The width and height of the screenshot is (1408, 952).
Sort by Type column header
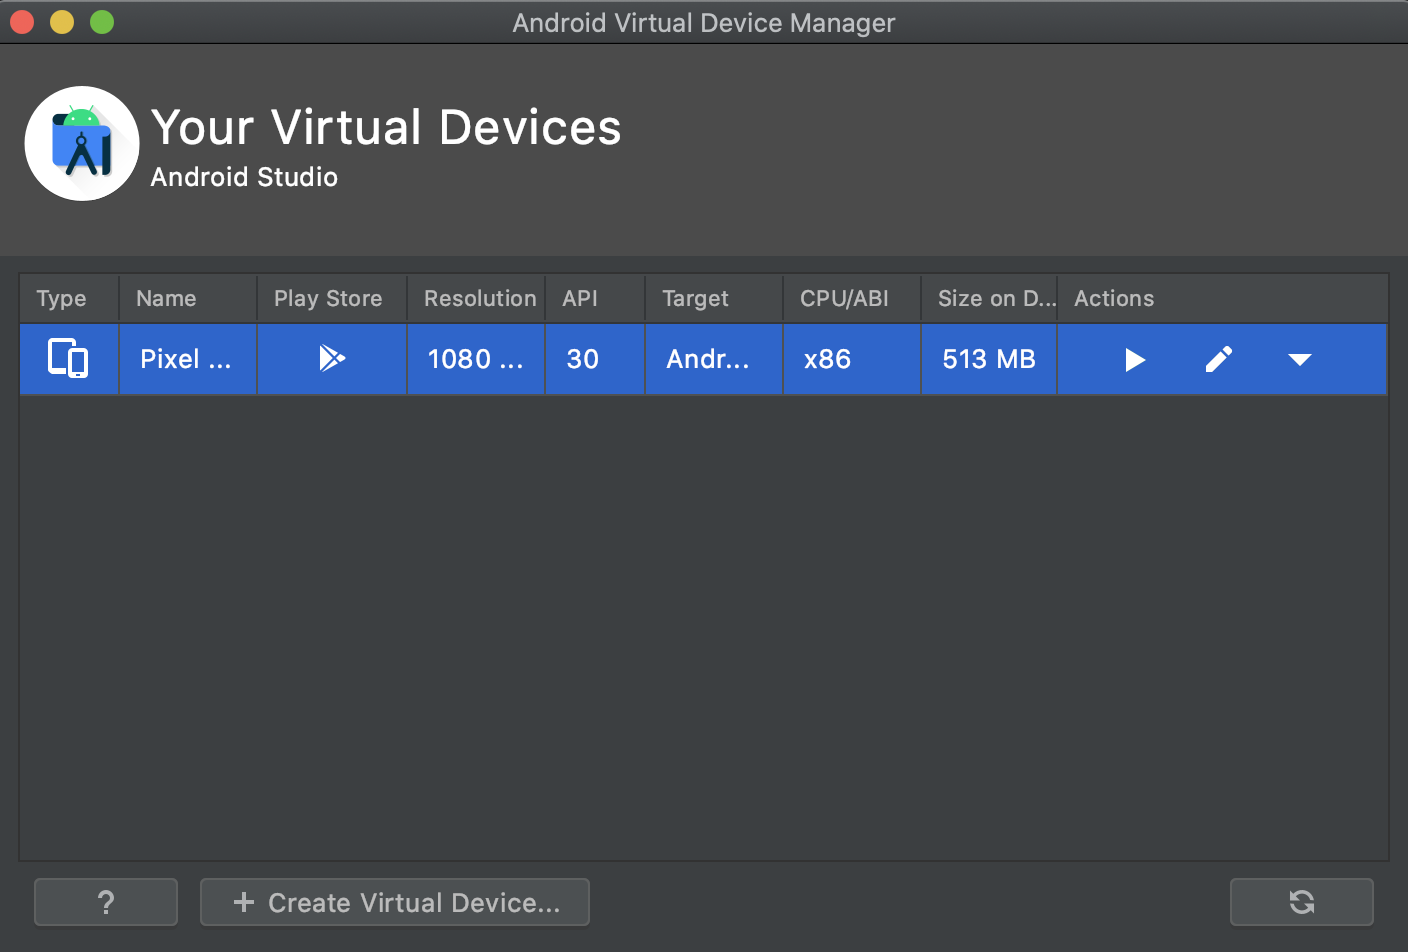pos(69,298)
